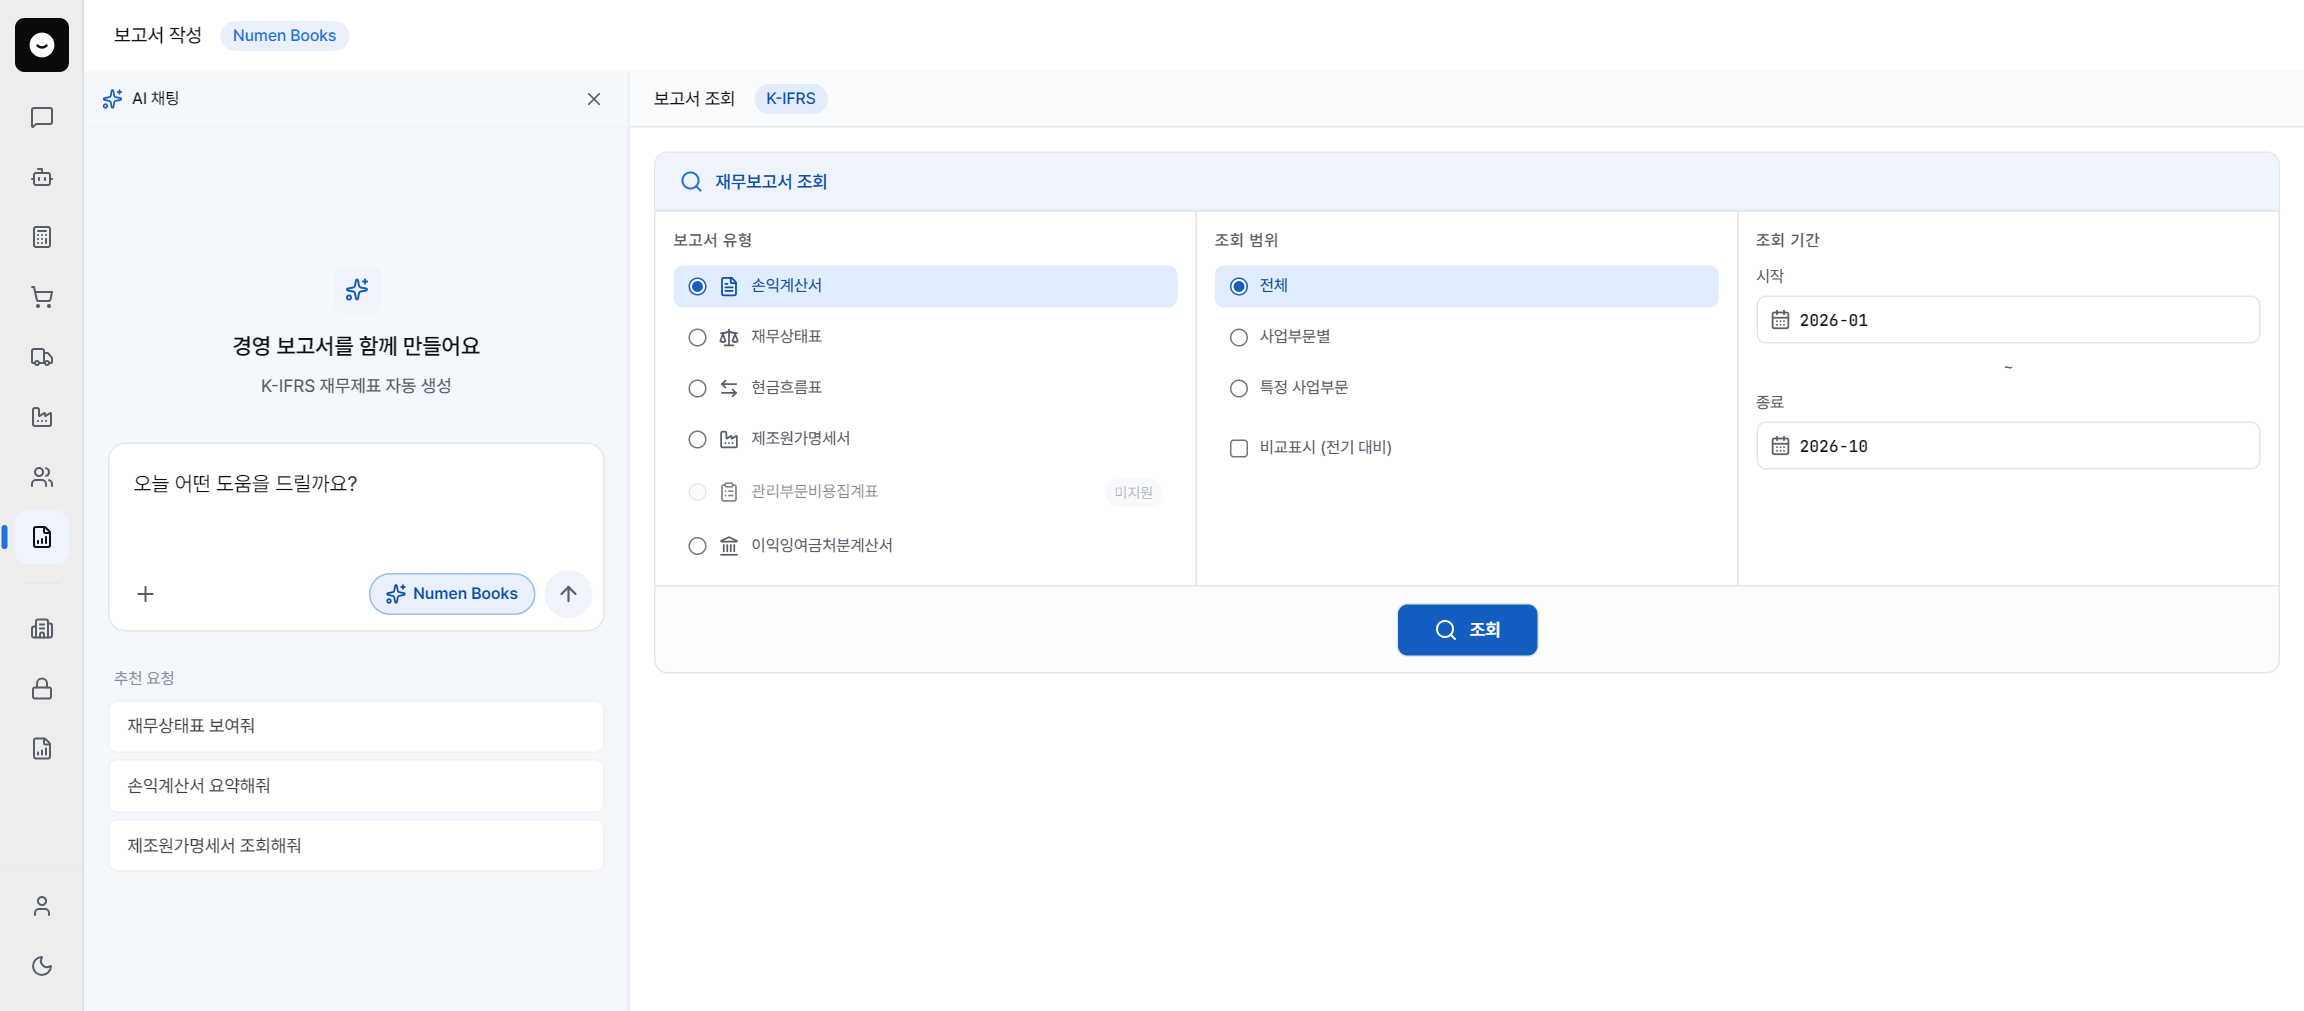Click the send arrow in chat box
This screenshot has width=2304, height=1011.
[568, 594]
